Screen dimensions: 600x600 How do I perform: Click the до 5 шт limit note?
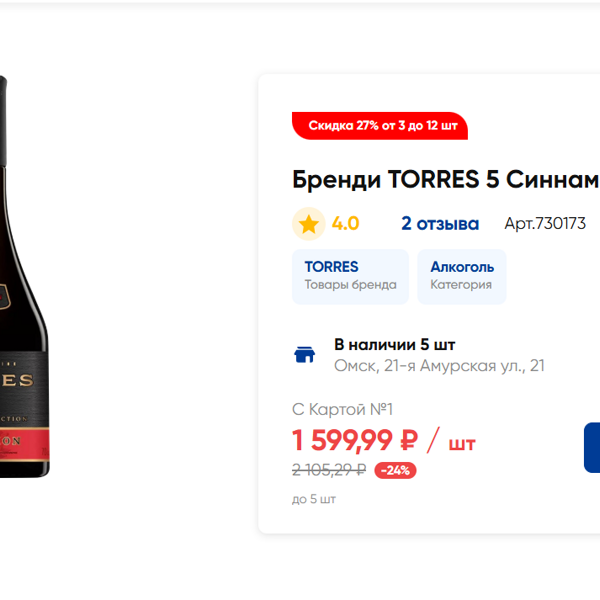[314, 499]
